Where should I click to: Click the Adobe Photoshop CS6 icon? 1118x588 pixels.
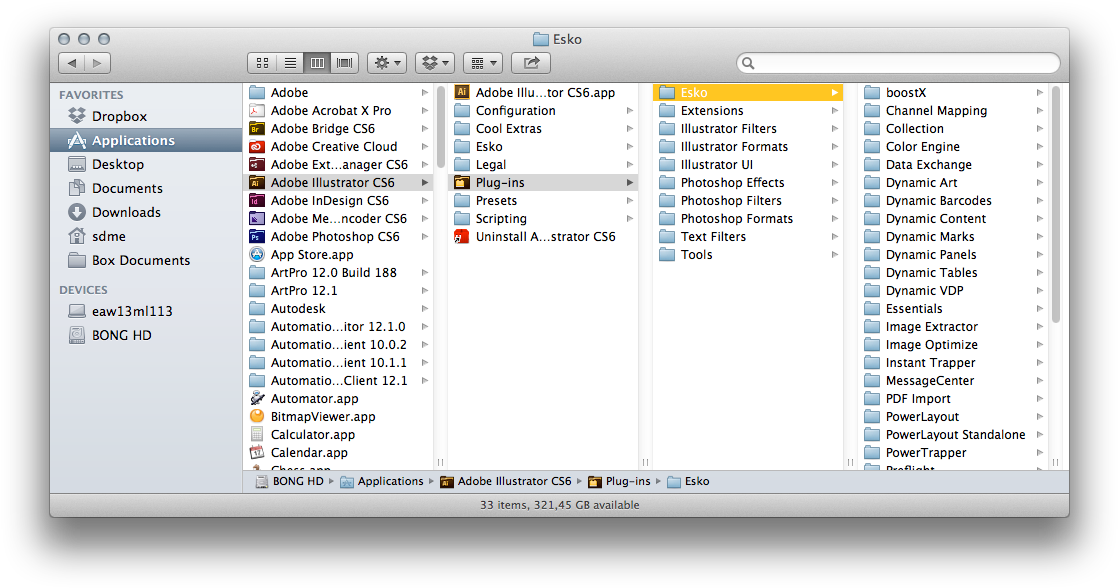click(x=257, y=237)
